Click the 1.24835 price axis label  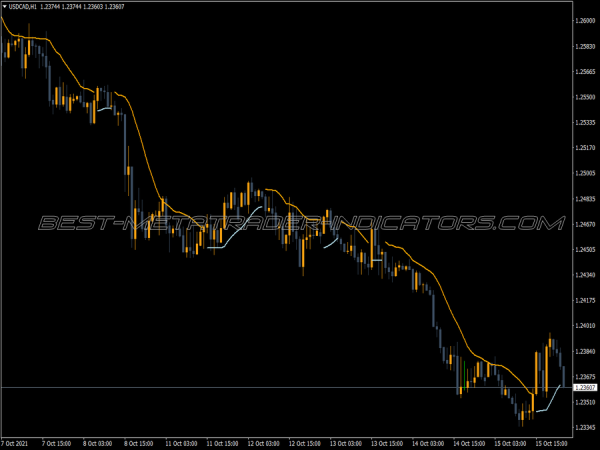pos(585,199)
